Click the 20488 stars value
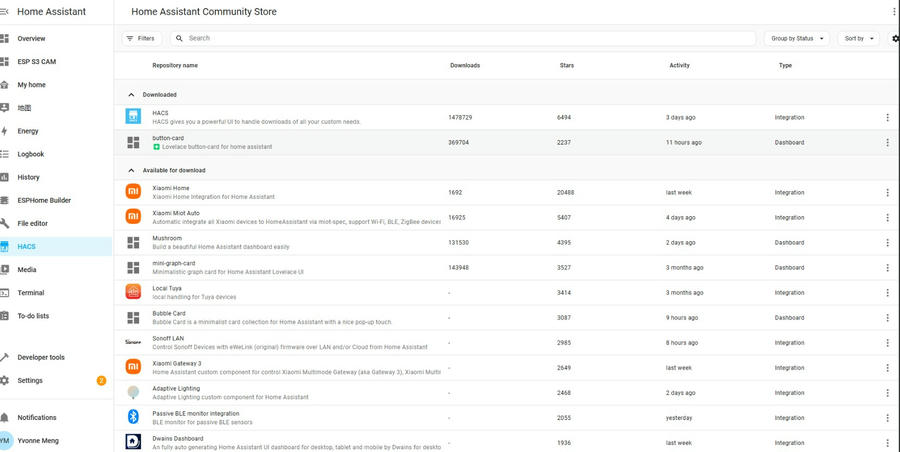 565,193
